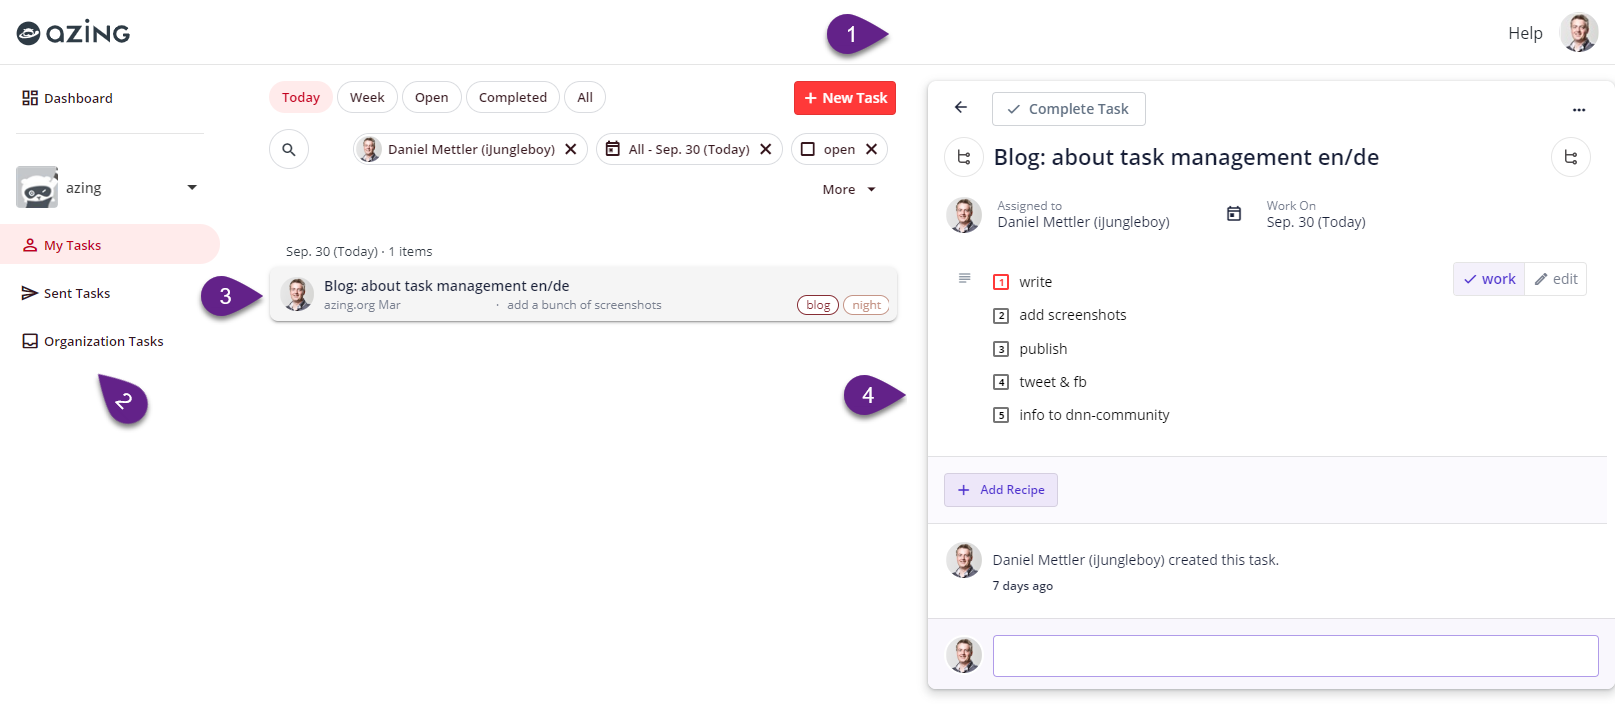
Task: Open the three-dot more options menu
Action: tap(1578, 110)
